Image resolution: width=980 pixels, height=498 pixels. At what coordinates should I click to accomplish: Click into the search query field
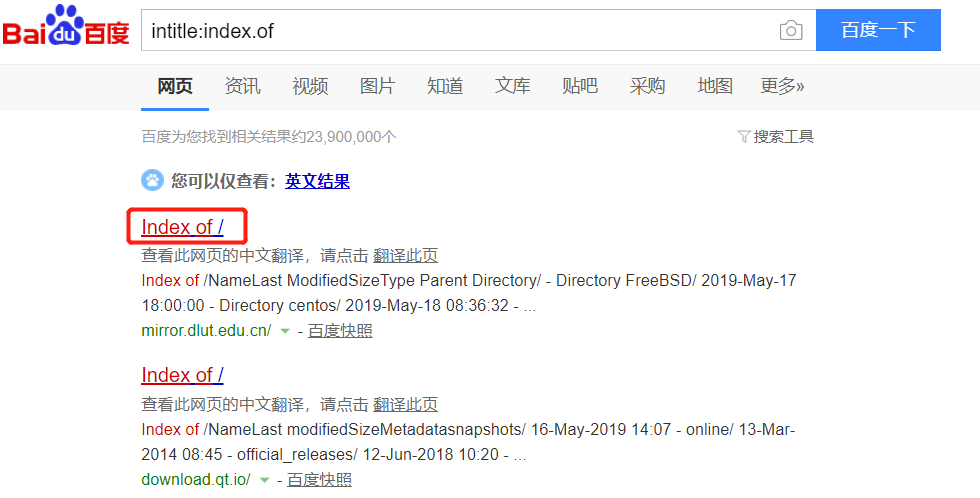pyautogui.click(x=460, y=31)
